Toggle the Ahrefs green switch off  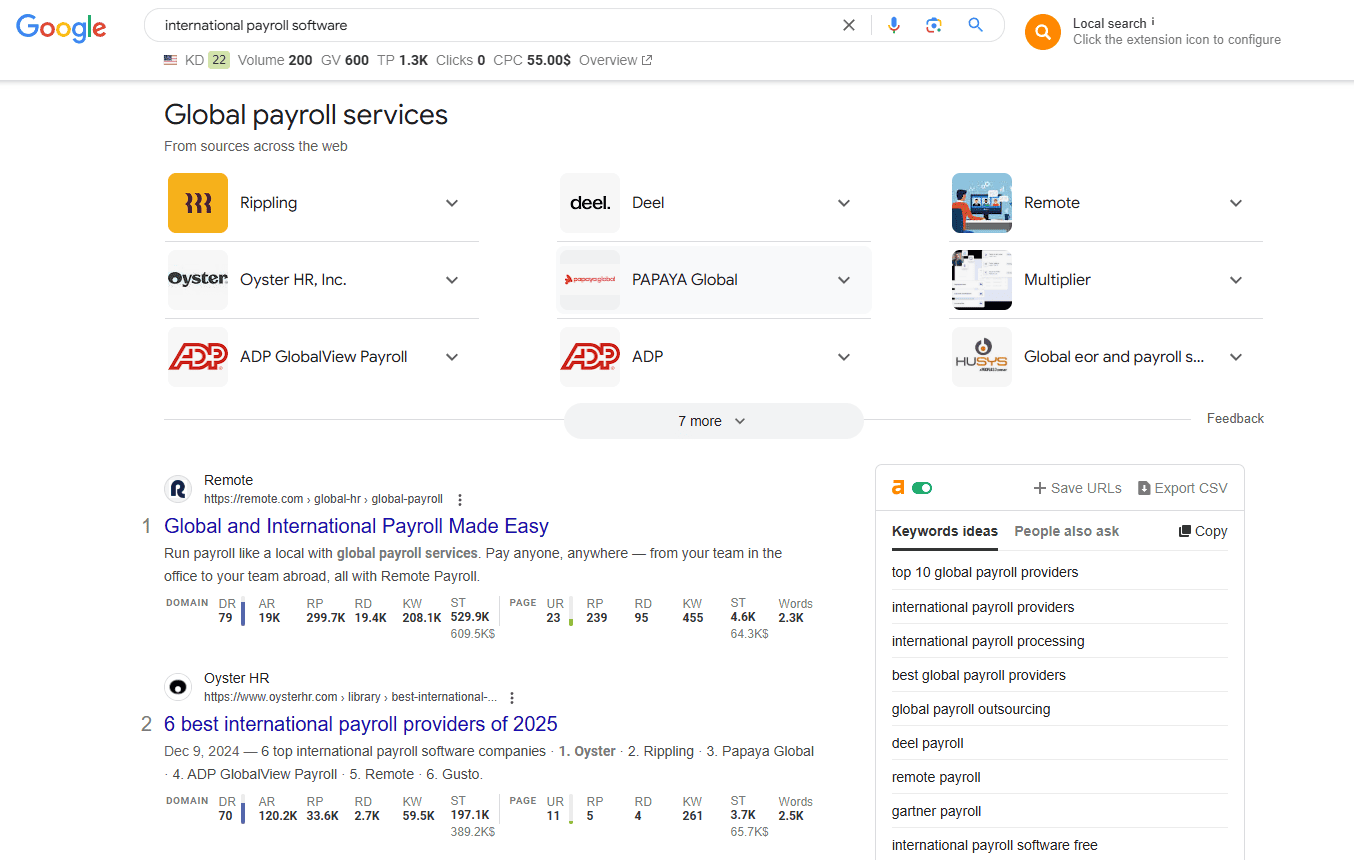tap(922, 488)
